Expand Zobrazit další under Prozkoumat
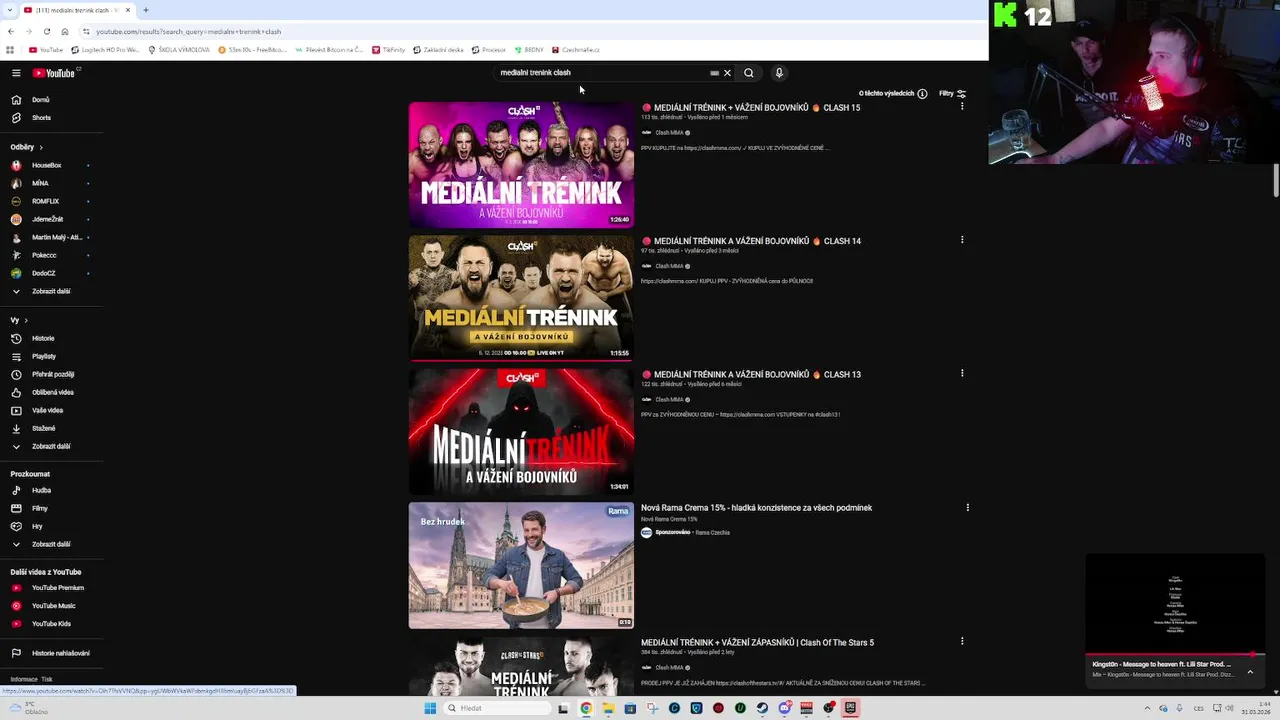Screen dimensions: 1280x720 pos(50,544)
